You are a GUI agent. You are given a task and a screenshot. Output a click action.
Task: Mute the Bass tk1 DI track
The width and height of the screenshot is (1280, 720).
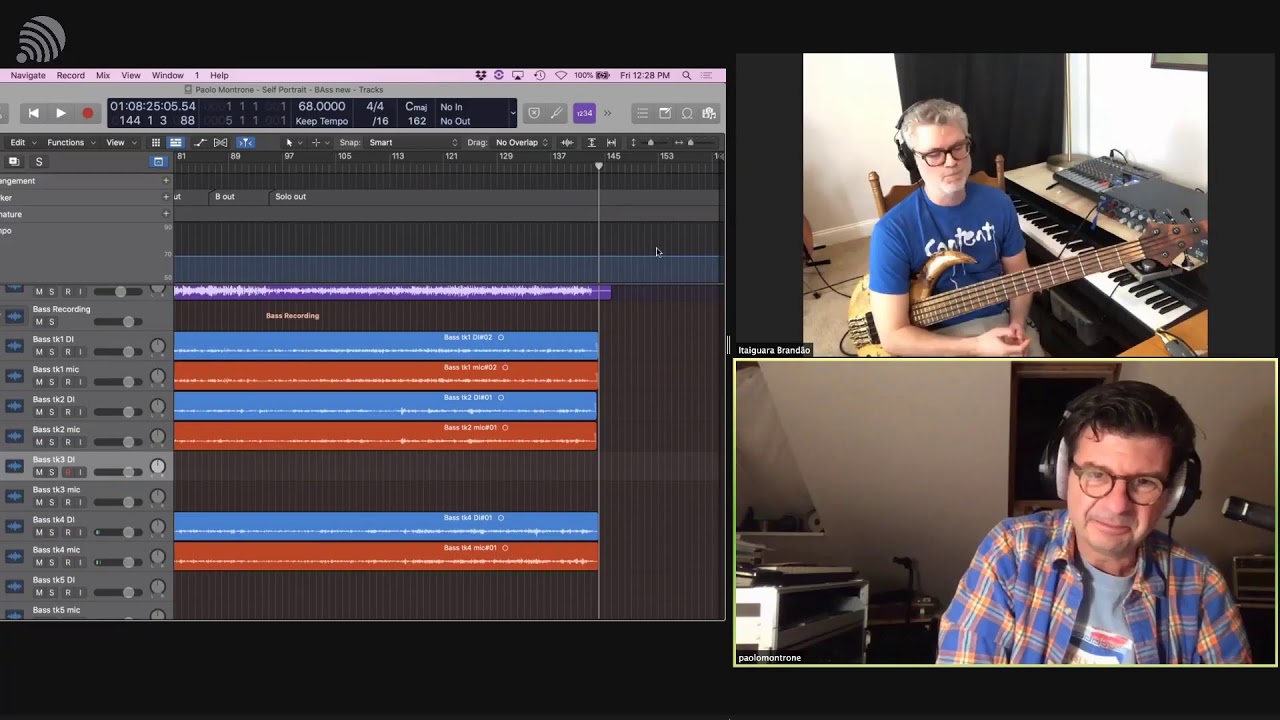[x=39, y=352]
